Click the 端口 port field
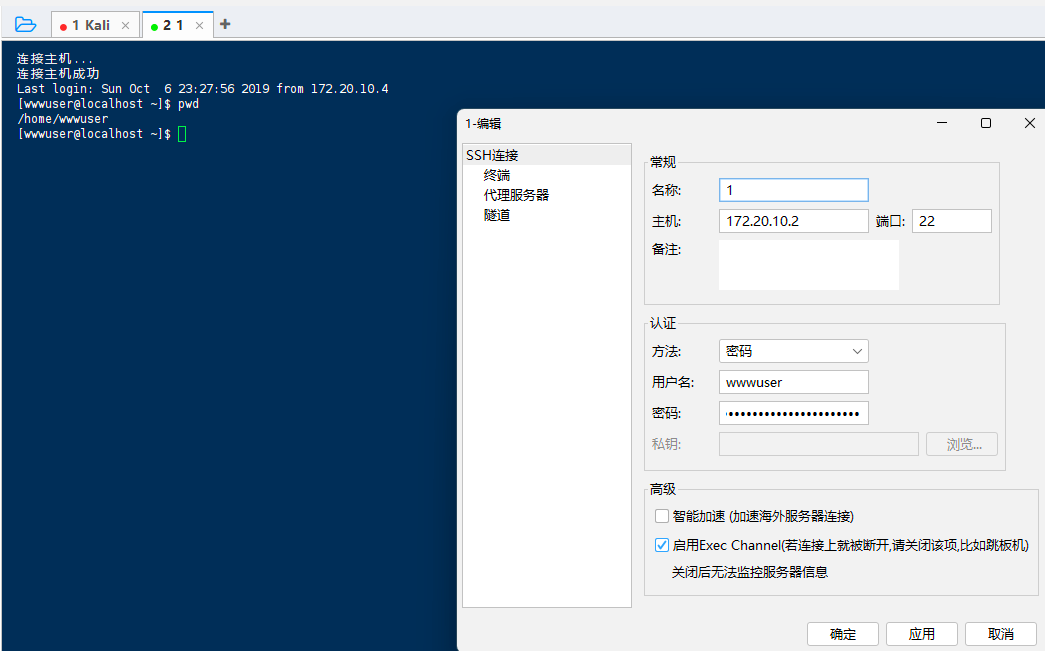 coord(951,221)
